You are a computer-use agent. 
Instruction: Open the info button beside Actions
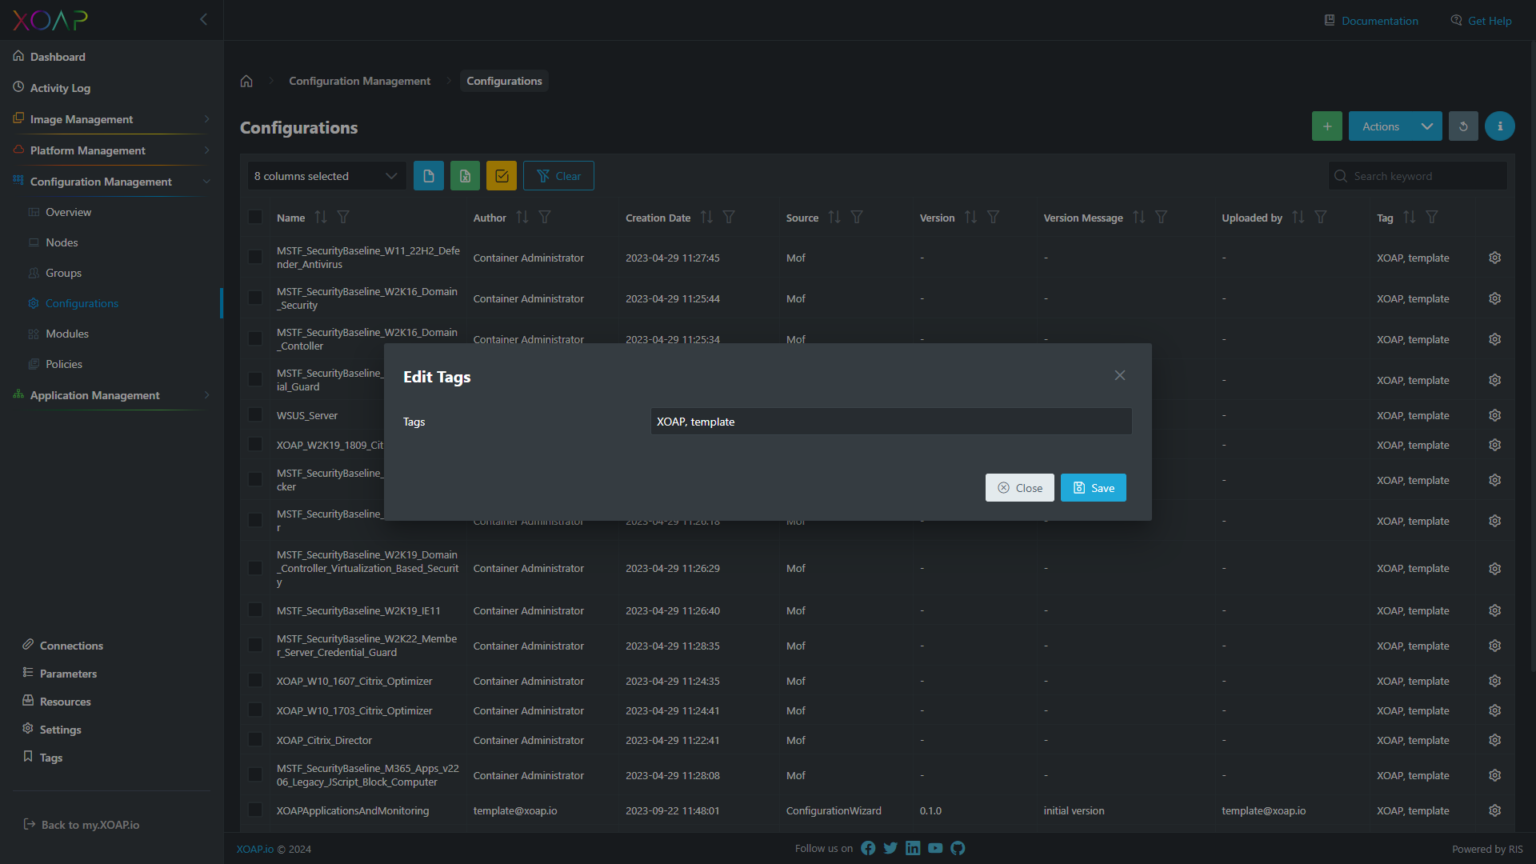point(1499,126)
